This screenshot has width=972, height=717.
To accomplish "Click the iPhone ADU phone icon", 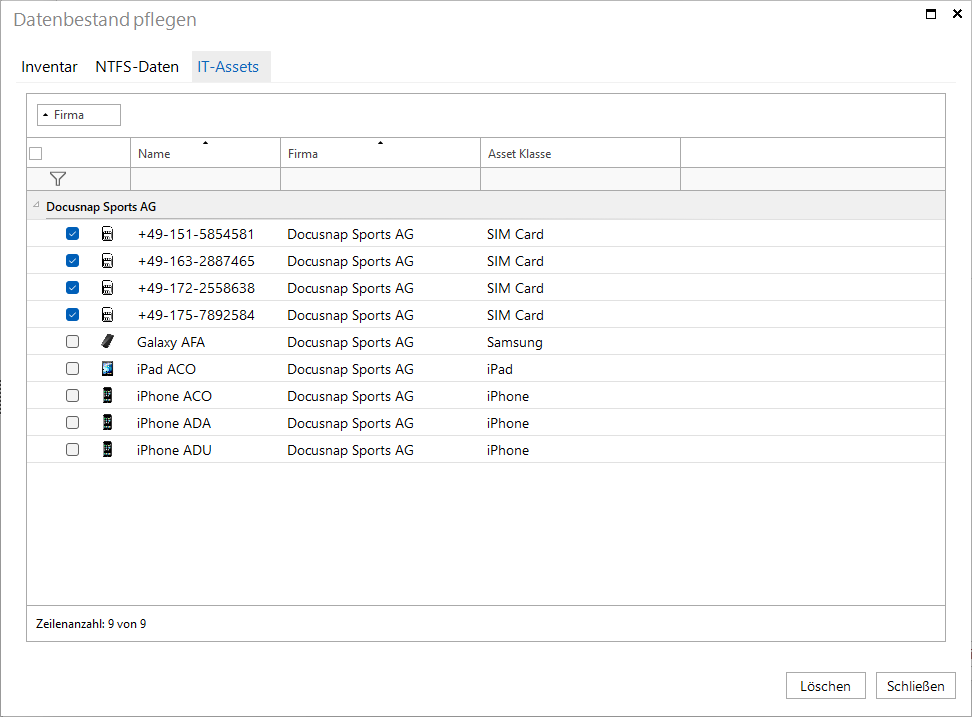I will pyautogui.click(x=107, y=449).
